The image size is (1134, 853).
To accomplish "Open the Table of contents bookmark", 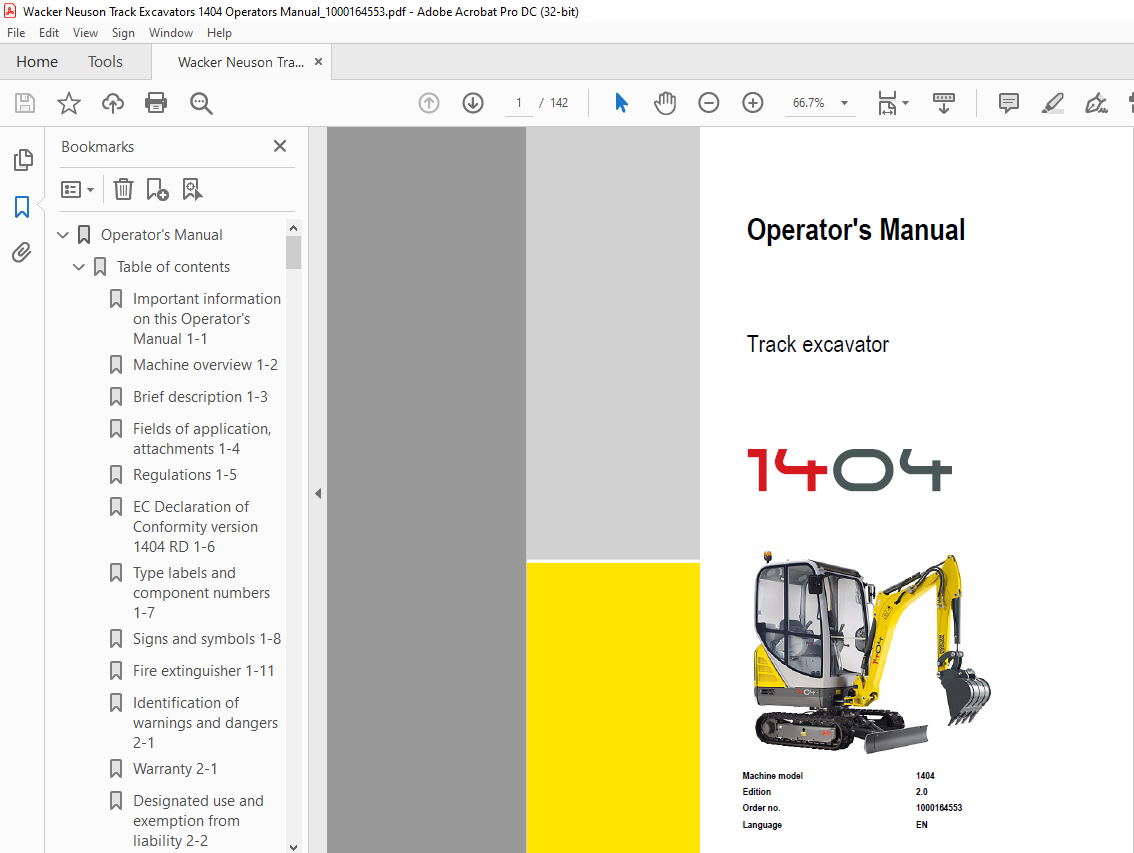I will [x=174, y=267].
